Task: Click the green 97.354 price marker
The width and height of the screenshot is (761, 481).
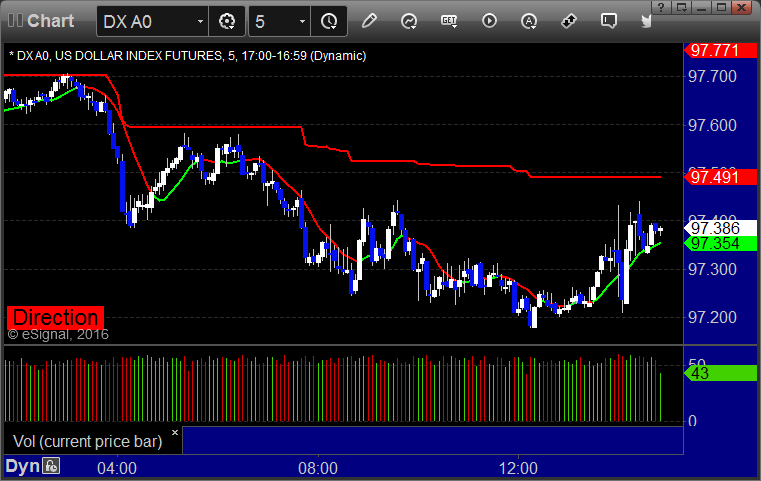Action: [x=720, y=243]
